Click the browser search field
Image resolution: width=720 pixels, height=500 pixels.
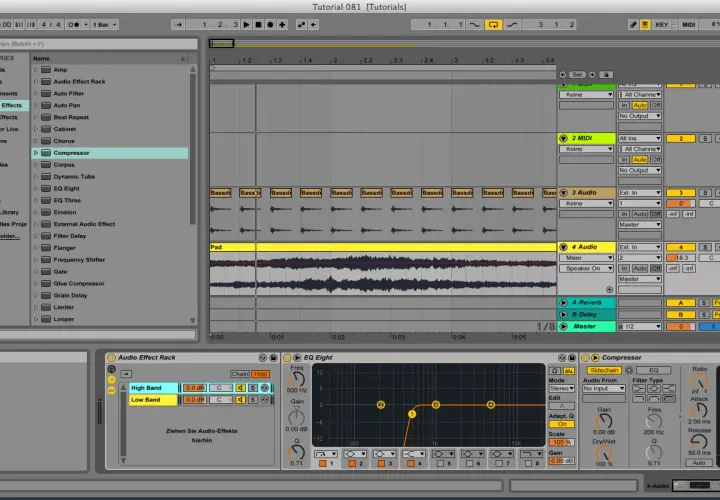(98, 44)
